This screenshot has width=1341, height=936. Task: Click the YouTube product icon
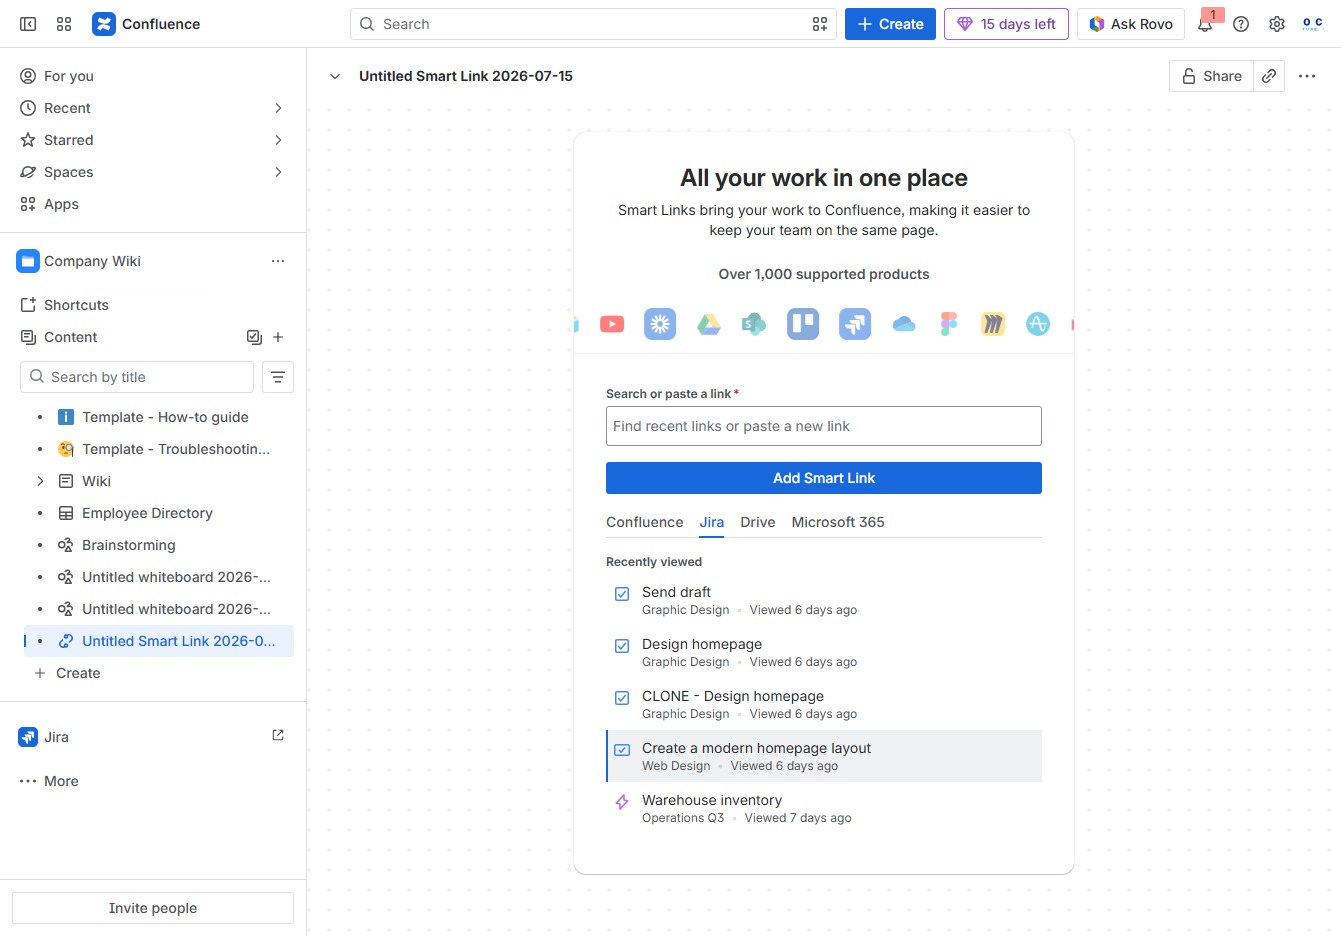coord(612,324)
